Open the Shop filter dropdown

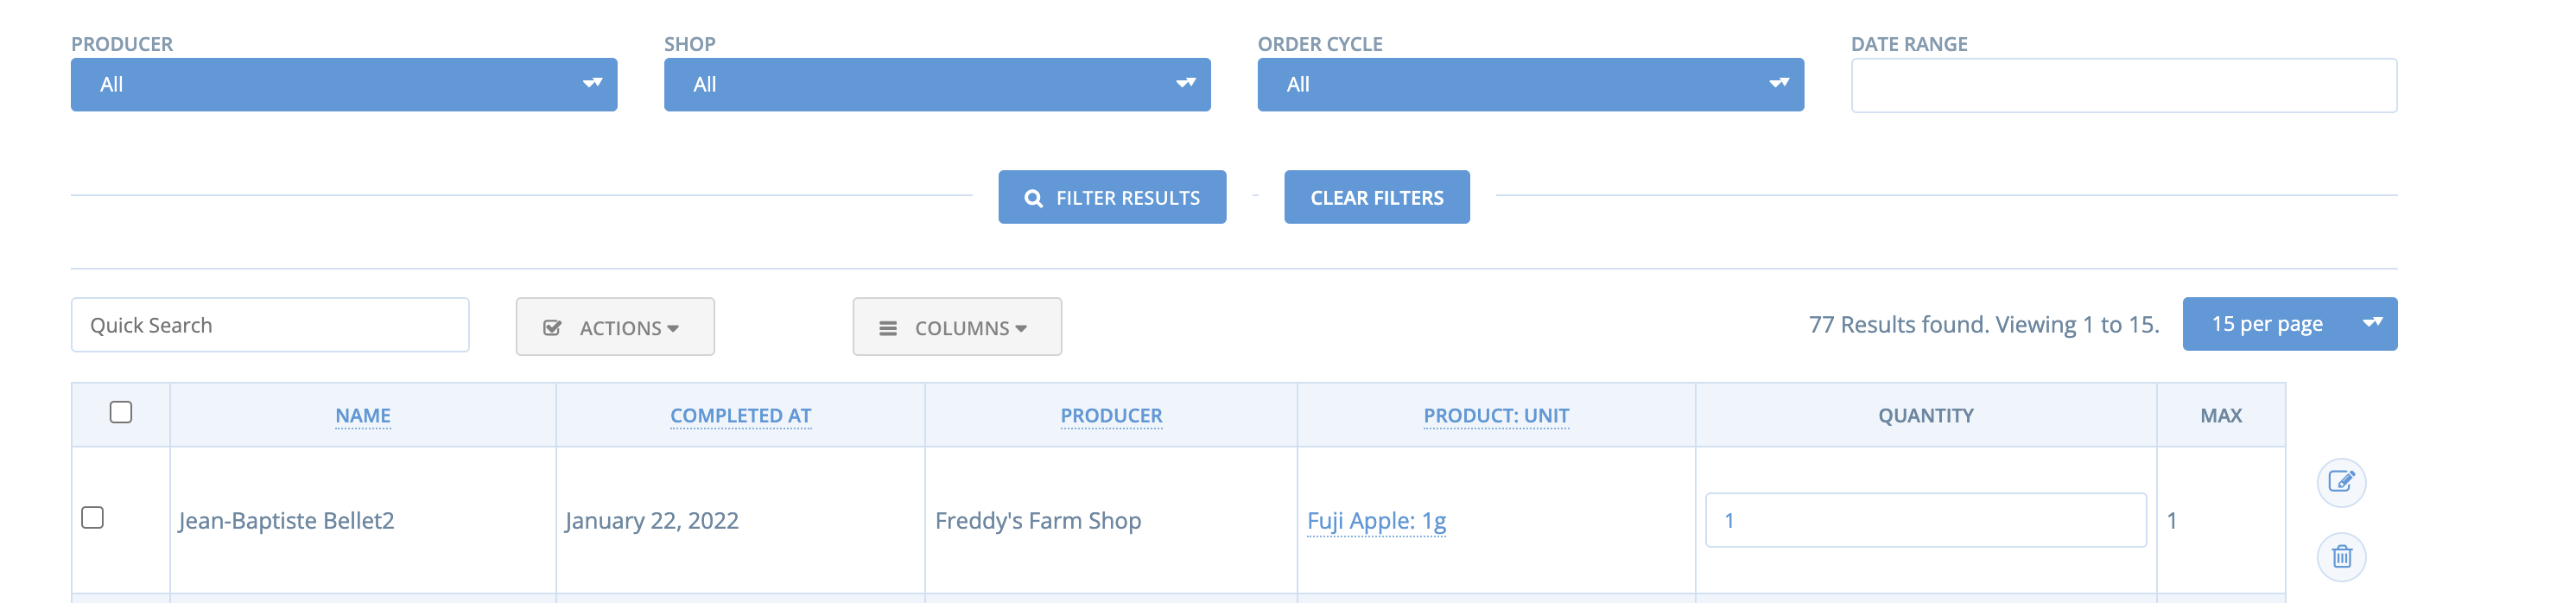click(x=937, y=85)
